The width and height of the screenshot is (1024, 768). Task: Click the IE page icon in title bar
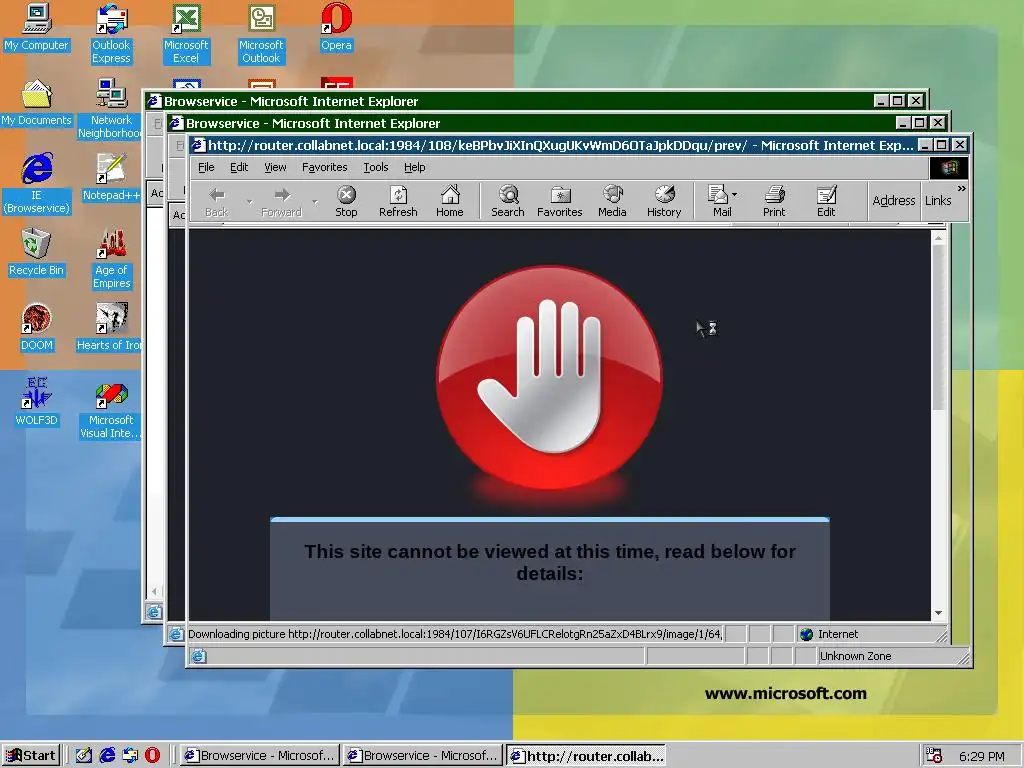199,145
